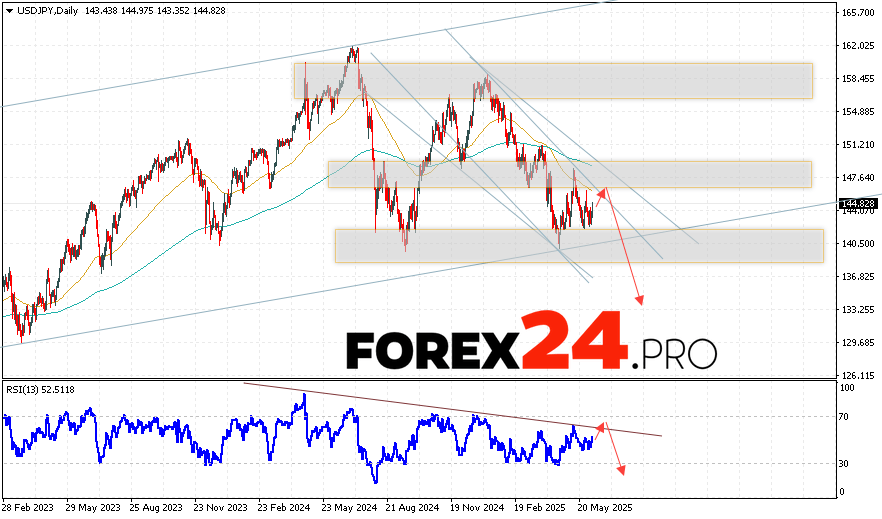The image size is (882, 519).
Task: Click the triangle icon beside USDJPY,Daily title
Action: click(x=8, y=8)
